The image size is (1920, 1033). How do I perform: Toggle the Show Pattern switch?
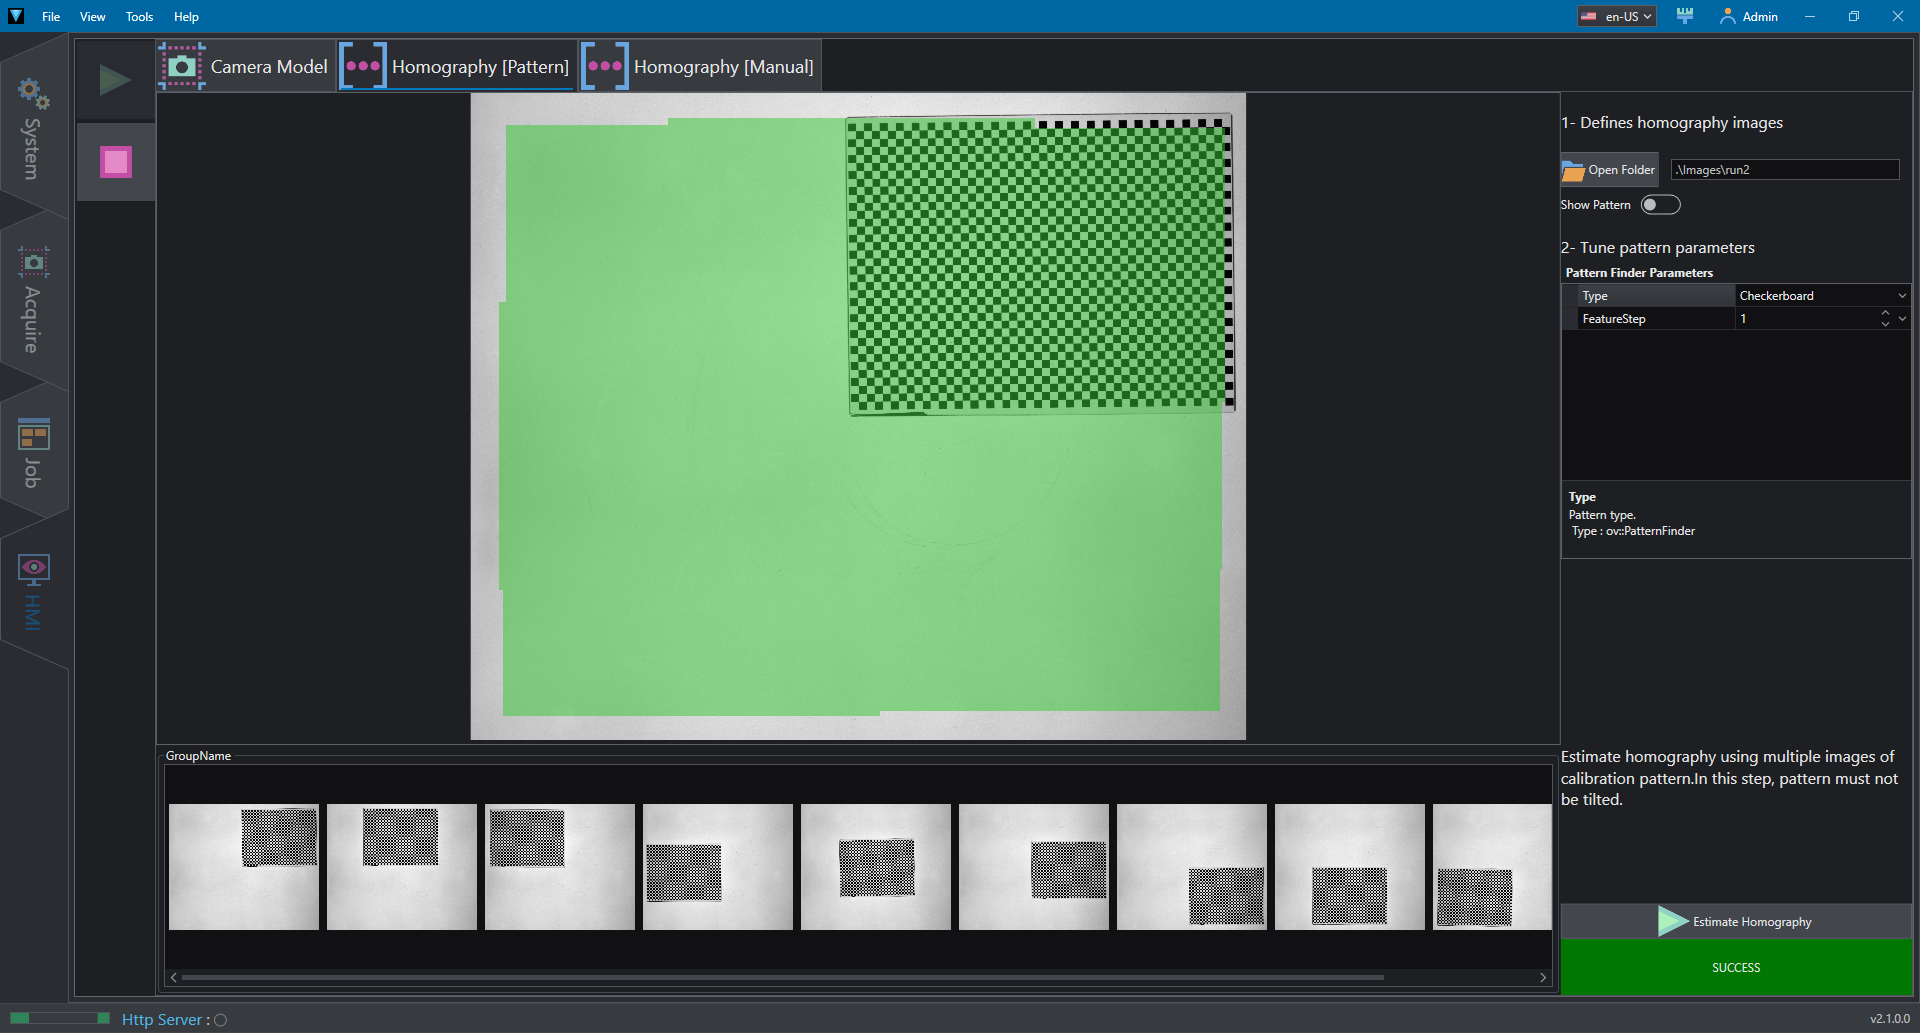tap(1660, 205)
